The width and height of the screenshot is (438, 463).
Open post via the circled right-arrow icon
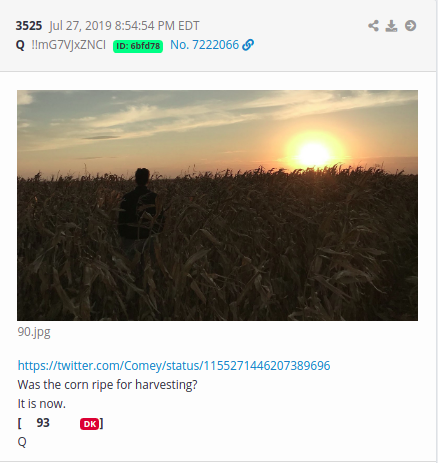pos(410,26)
